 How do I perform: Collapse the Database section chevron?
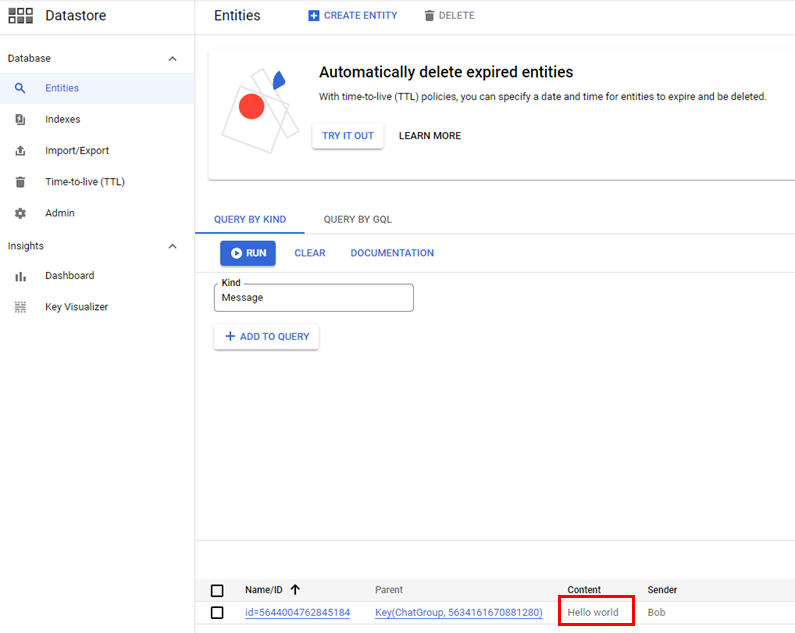(x=172, y=59)
